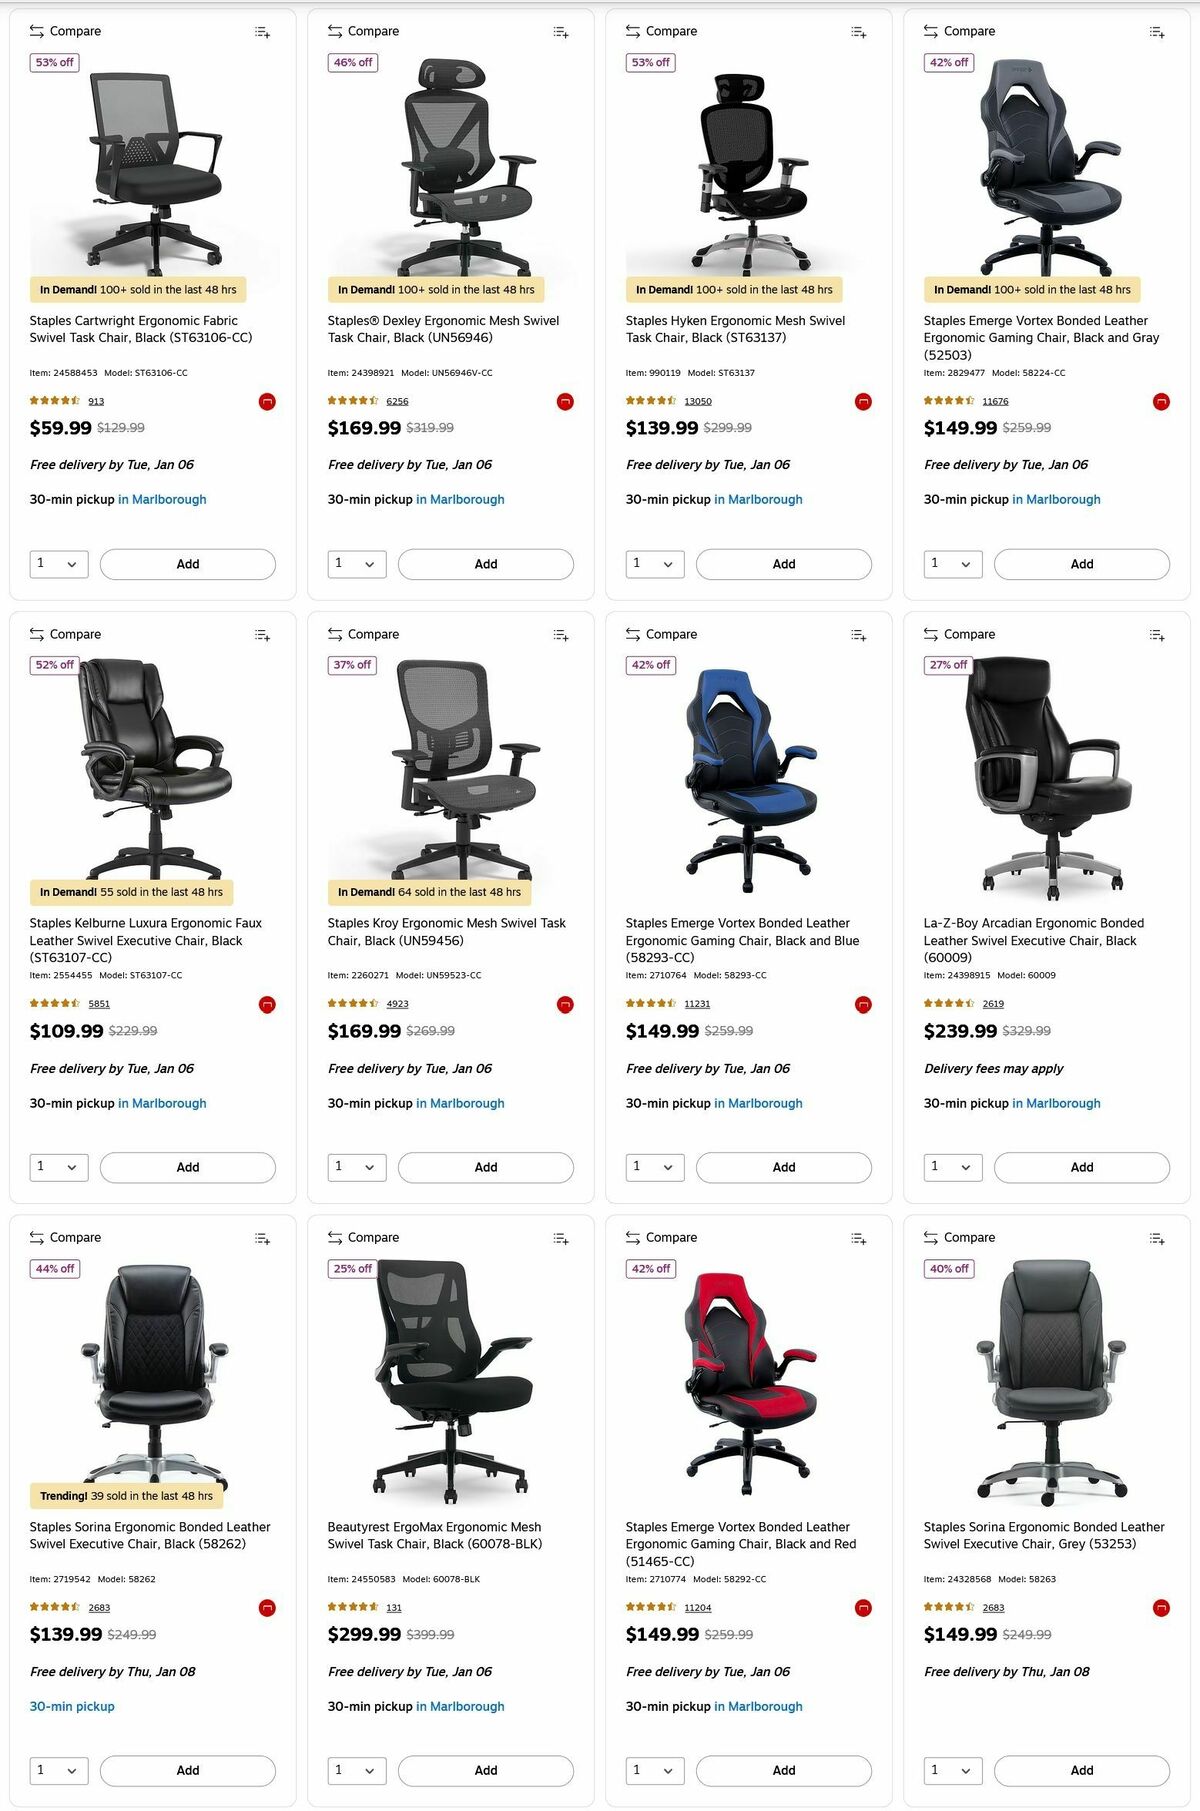1200x1811 pixels.
Task: Click add-to-list icon on La-Z-Boy Arcadian card
Action: click(1157, 635)
